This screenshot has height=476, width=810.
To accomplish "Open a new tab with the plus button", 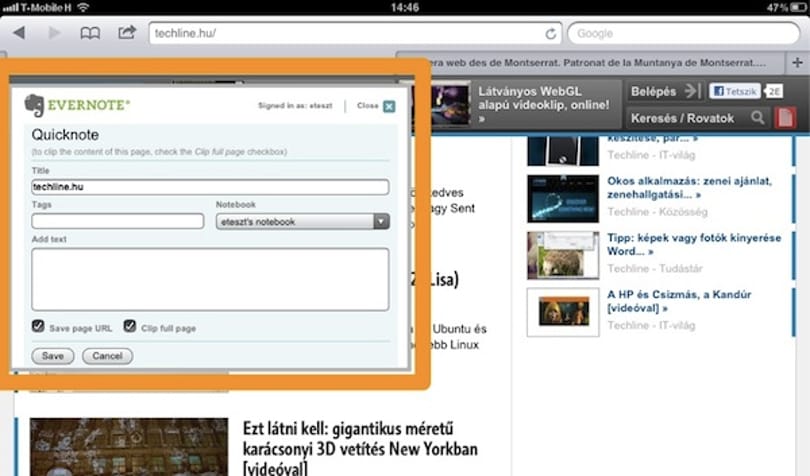I will click(798, 63).
